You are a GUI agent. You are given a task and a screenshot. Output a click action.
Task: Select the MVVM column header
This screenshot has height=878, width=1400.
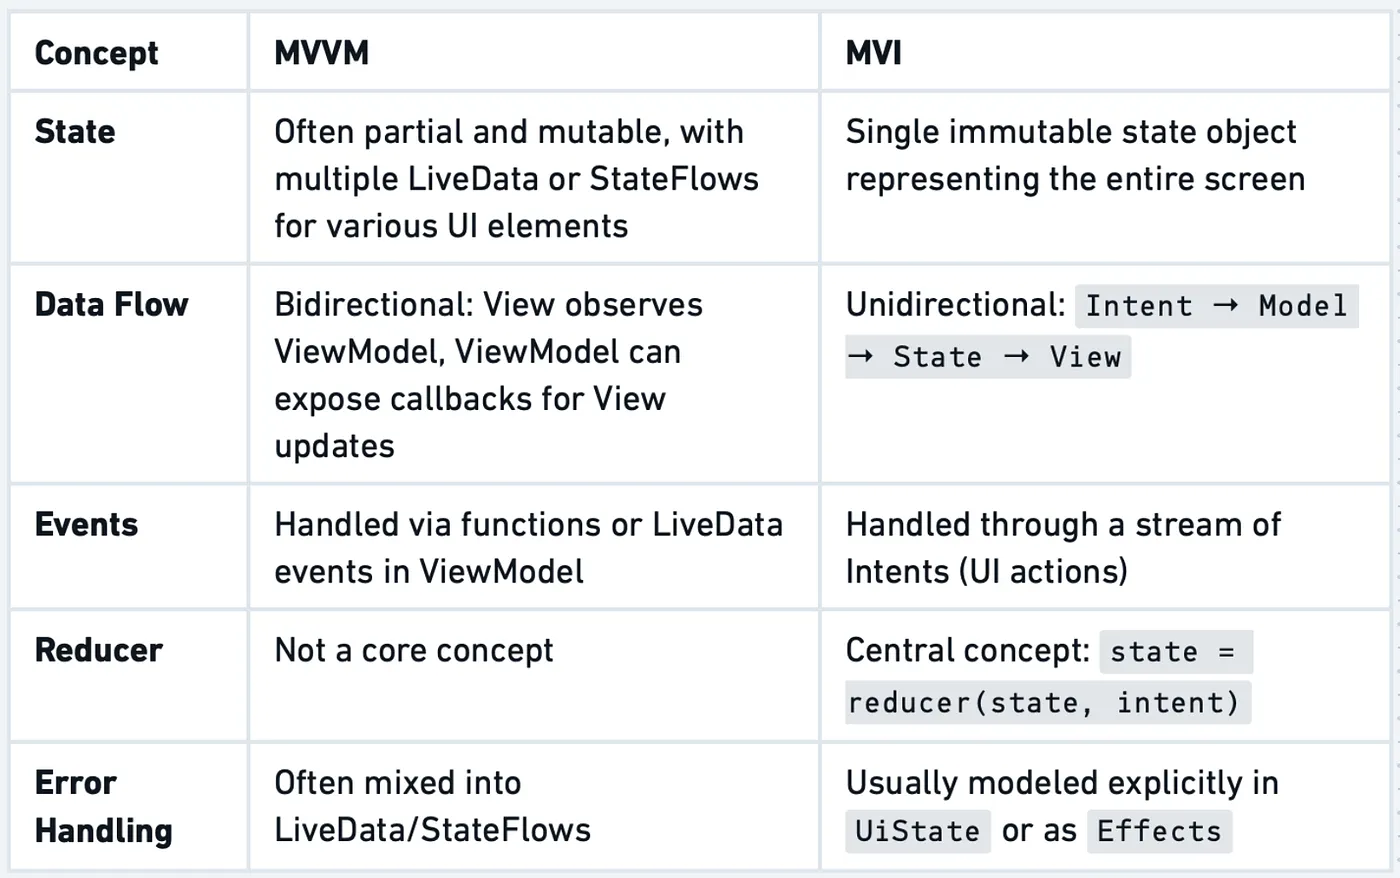tap(321, 52)
